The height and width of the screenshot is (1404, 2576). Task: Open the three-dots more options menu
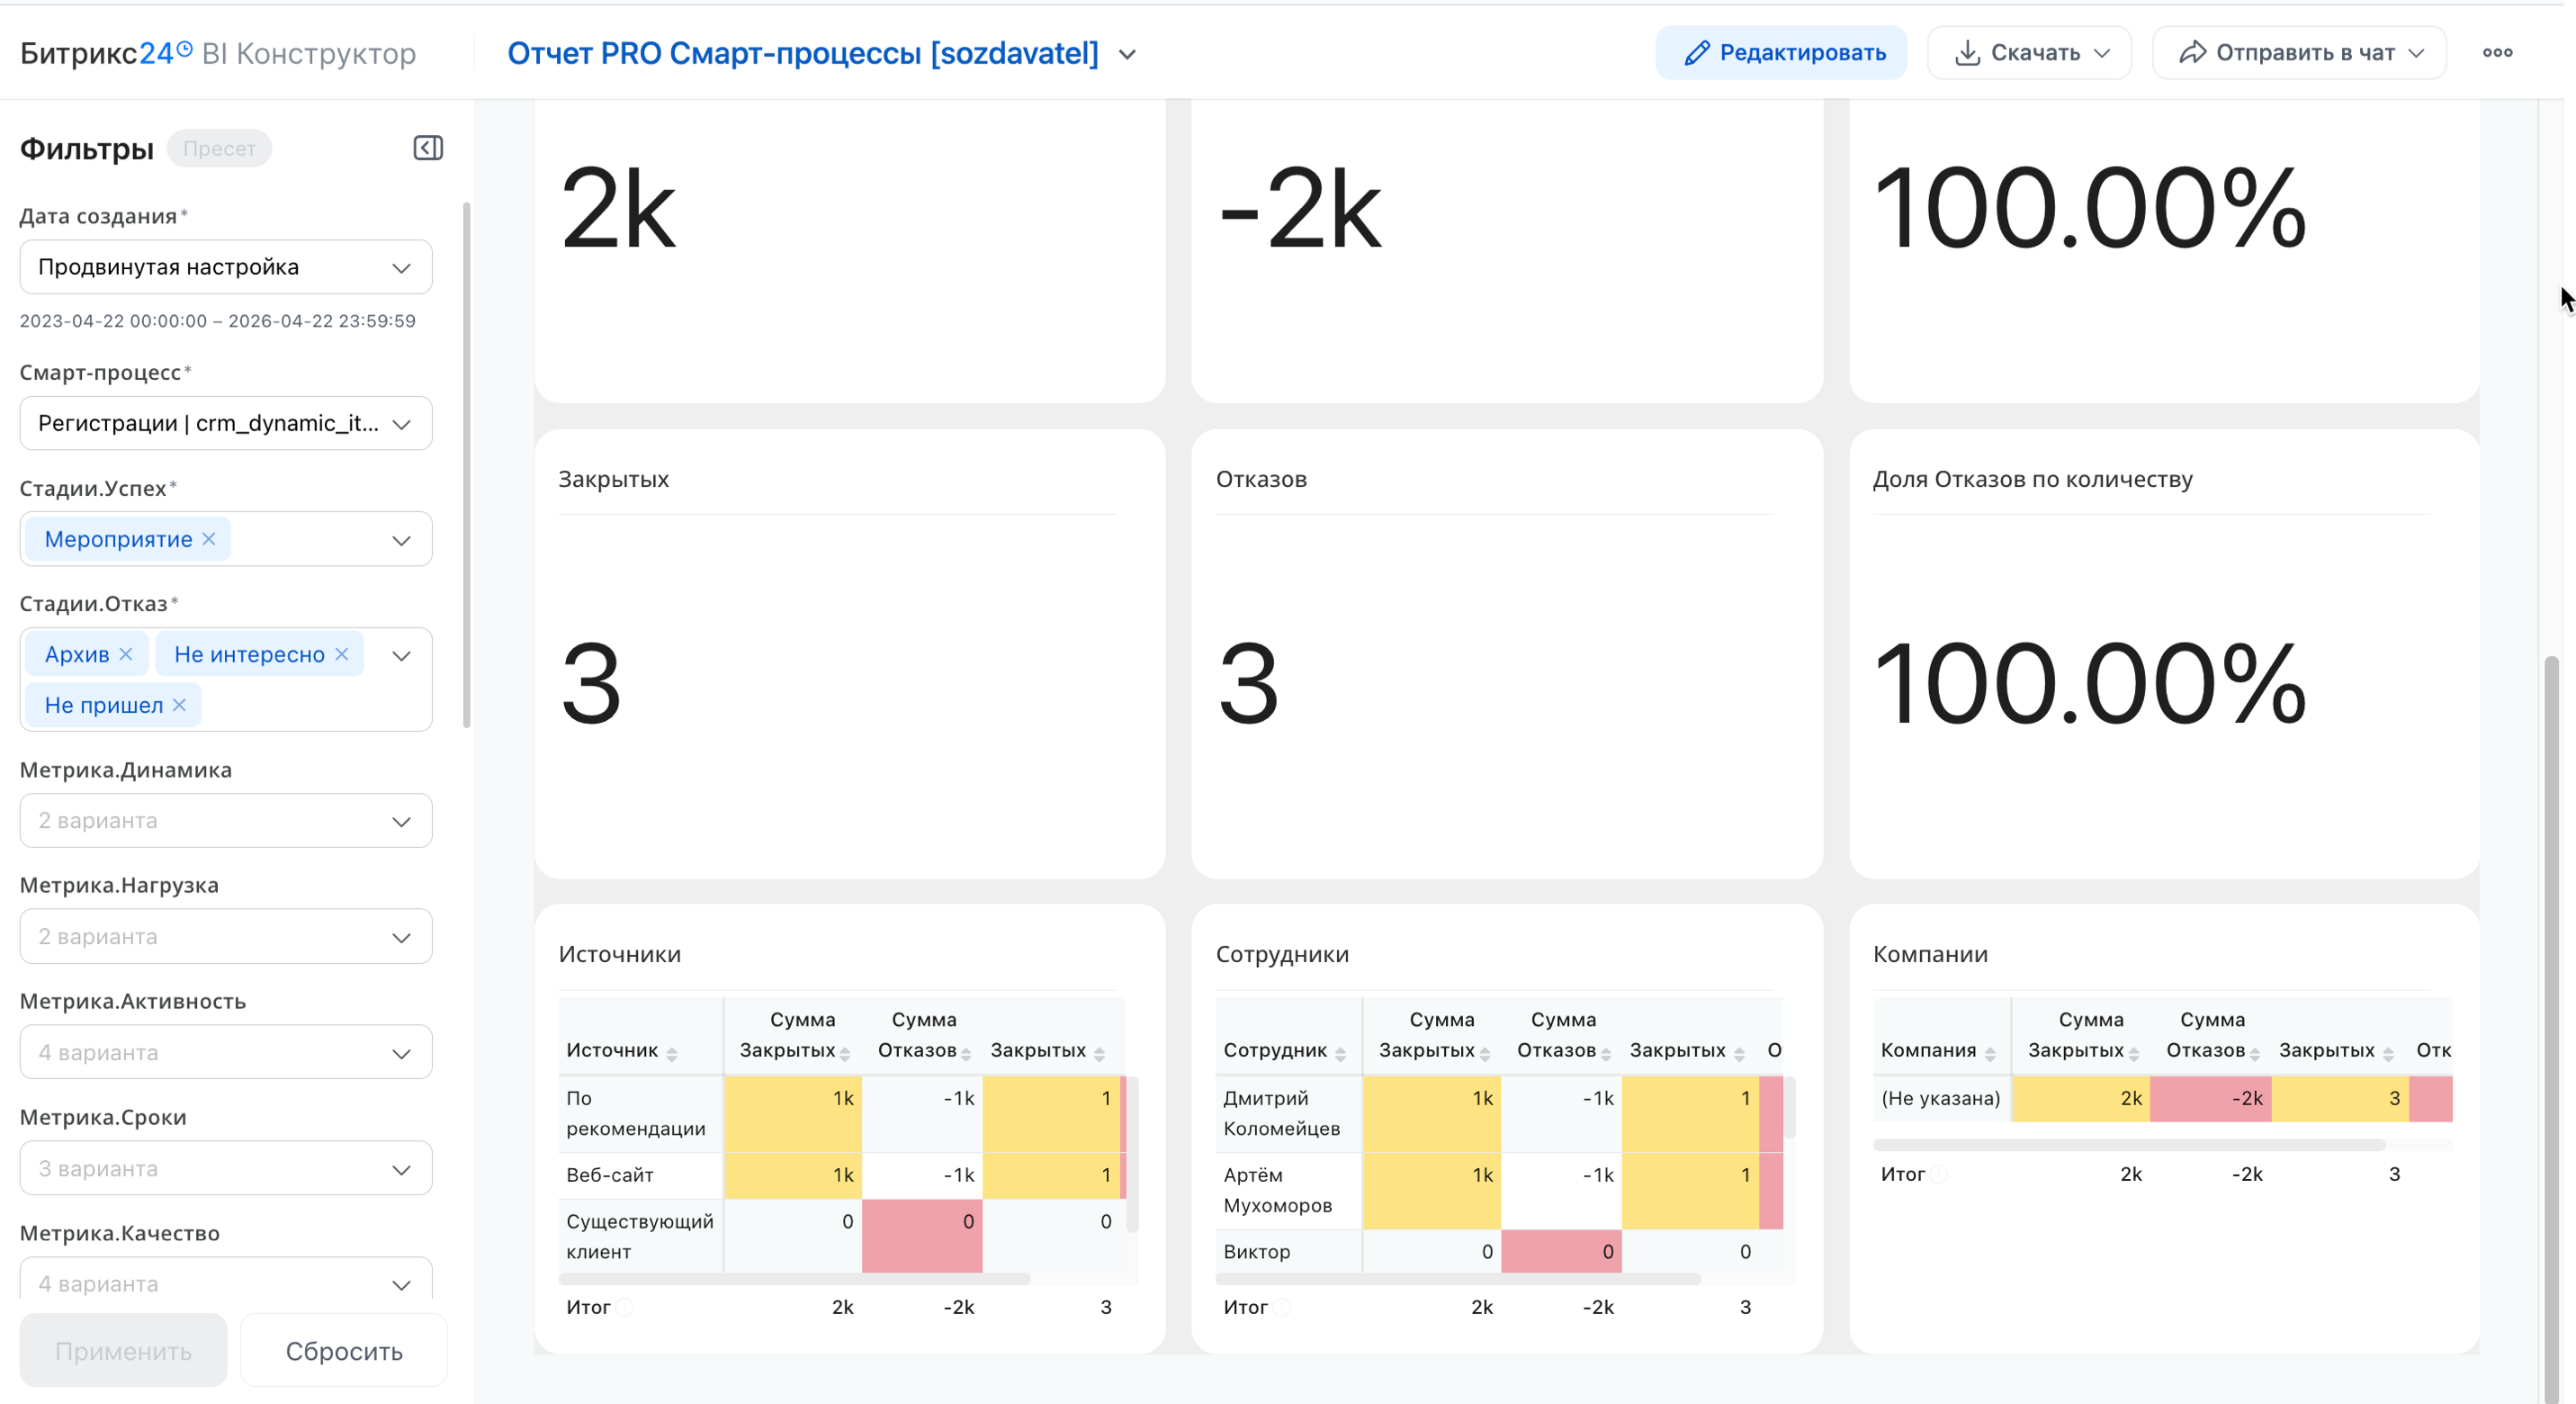(x=2497, y=53)
